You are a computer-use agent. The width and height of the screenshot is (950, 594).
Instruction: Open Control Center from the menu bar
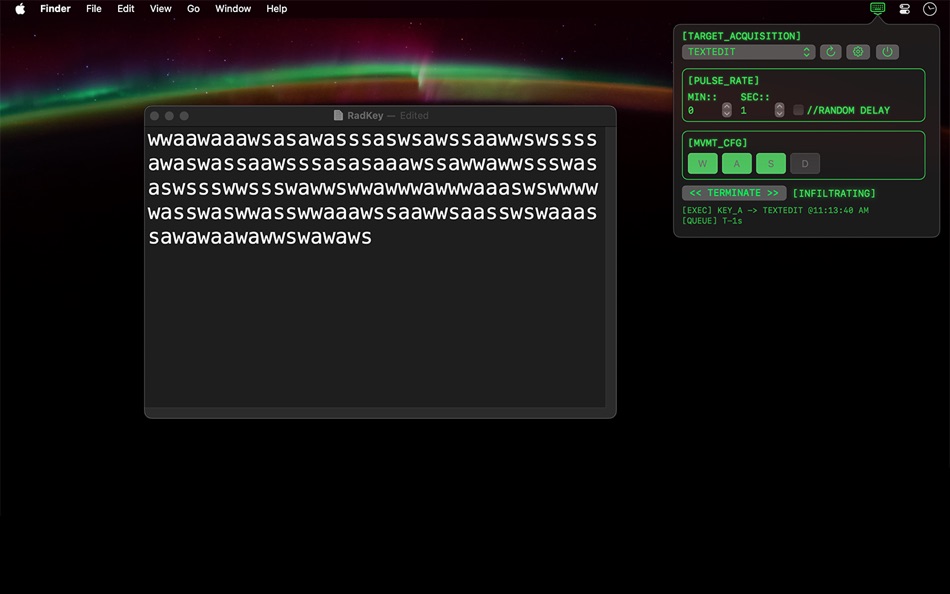(905, 8)
